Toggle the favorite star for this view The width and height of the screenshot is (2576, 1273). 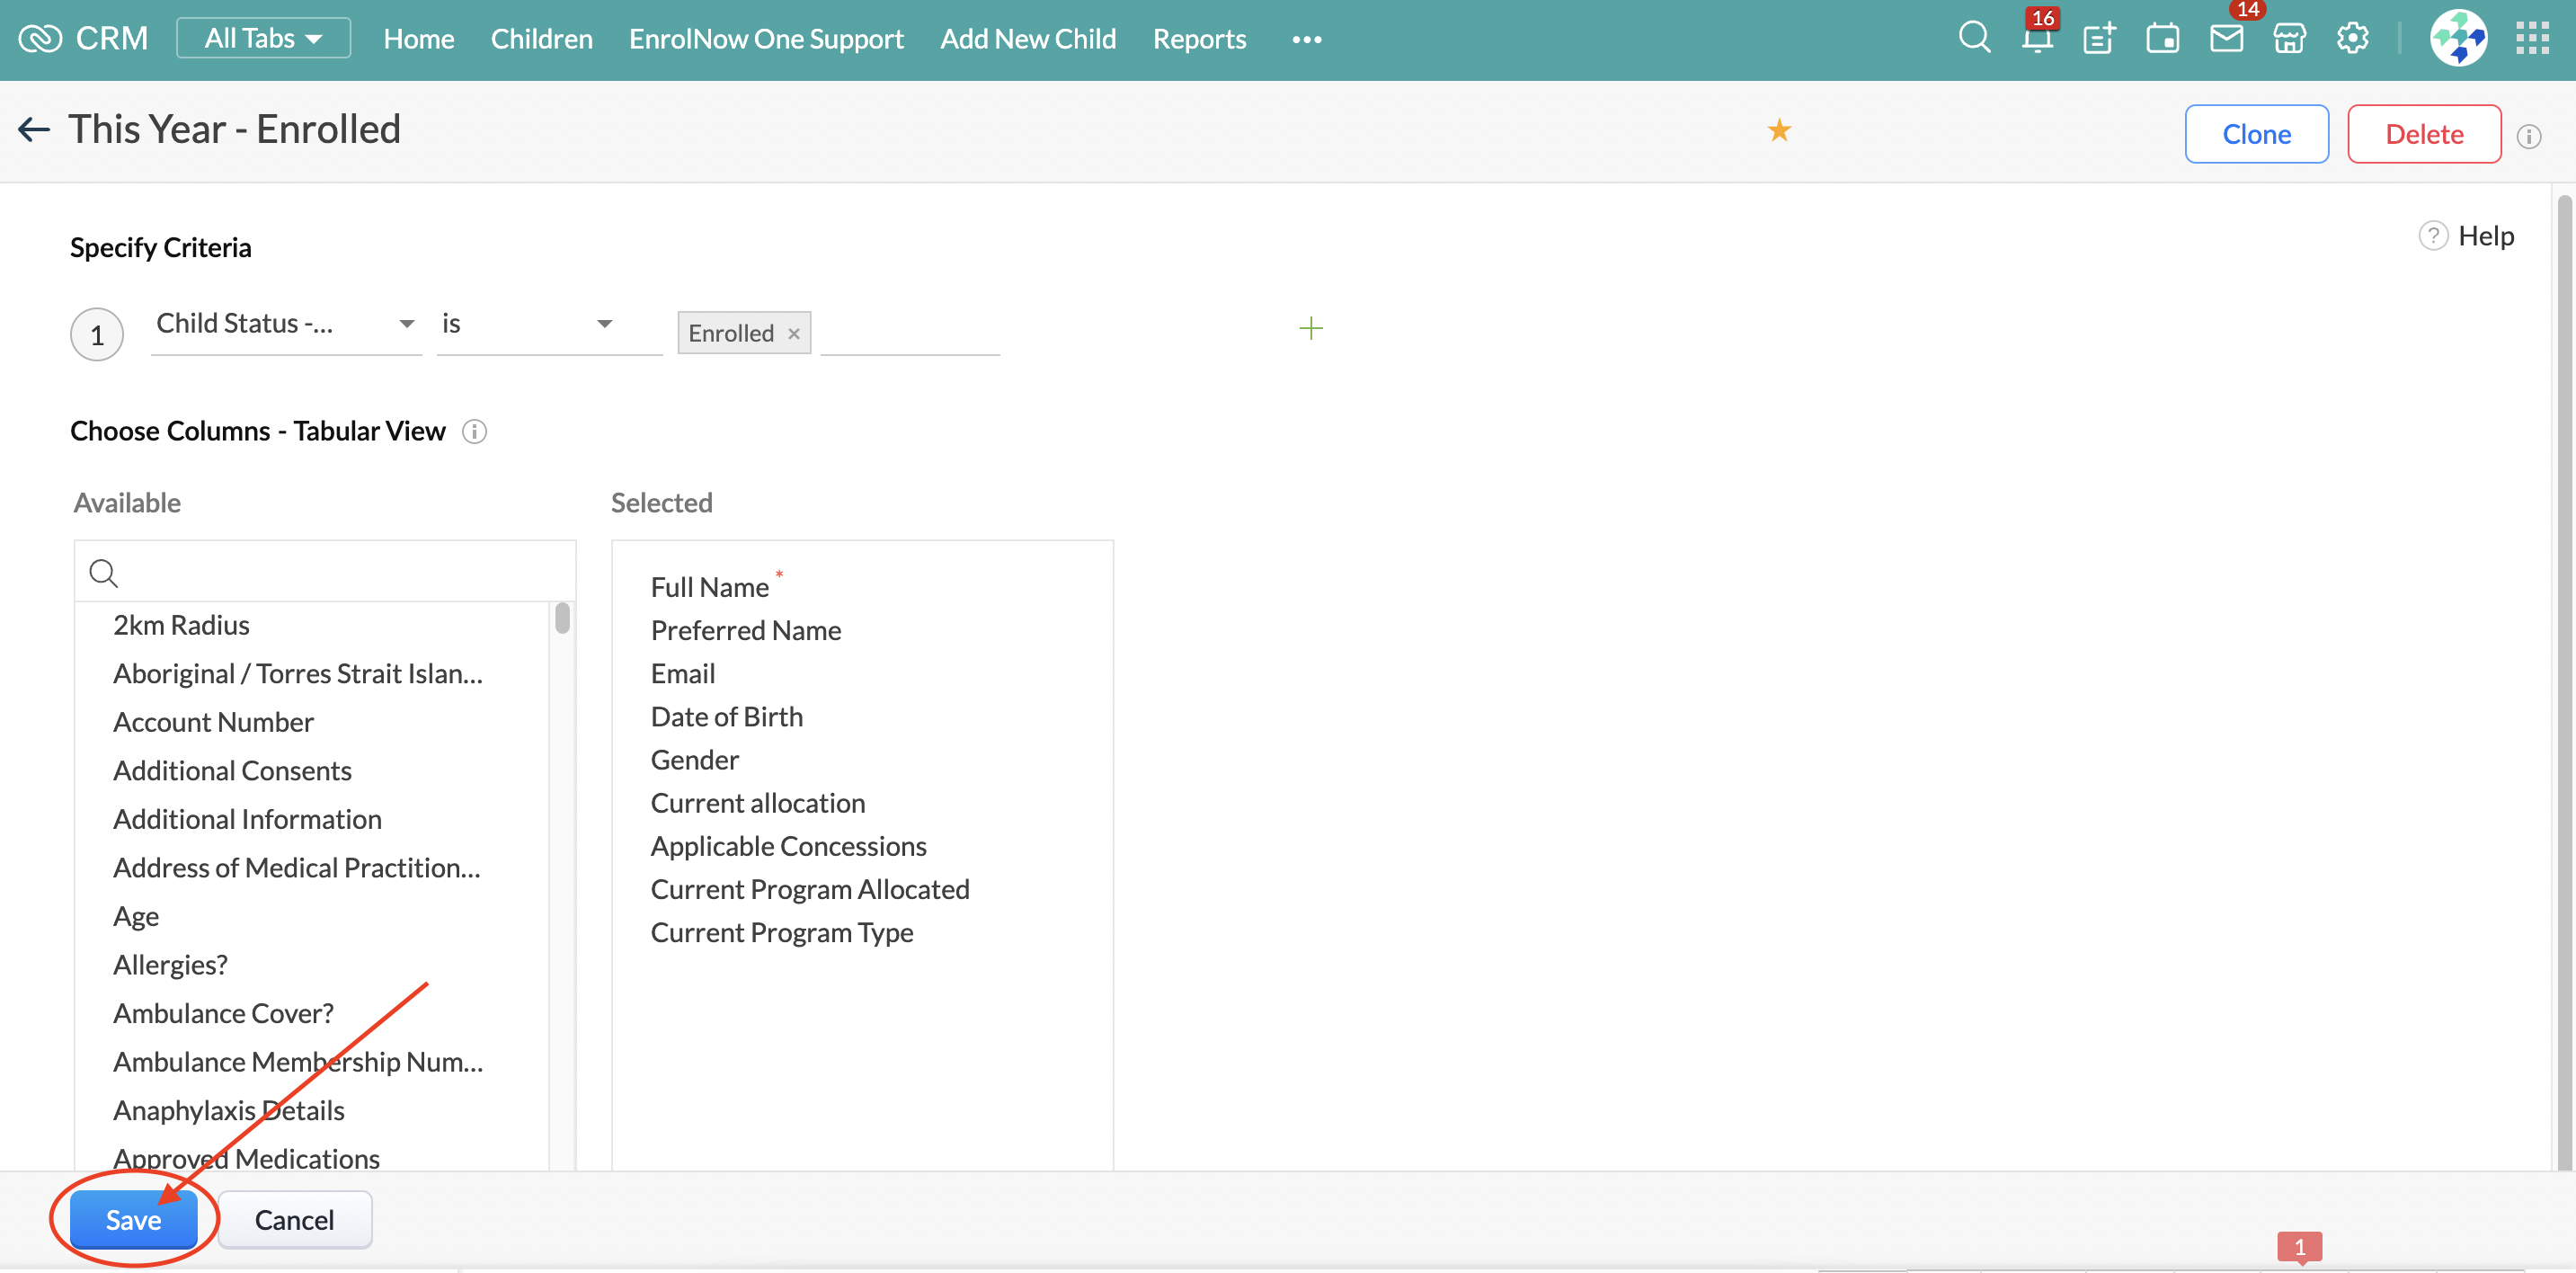(x=1779, y=130)
